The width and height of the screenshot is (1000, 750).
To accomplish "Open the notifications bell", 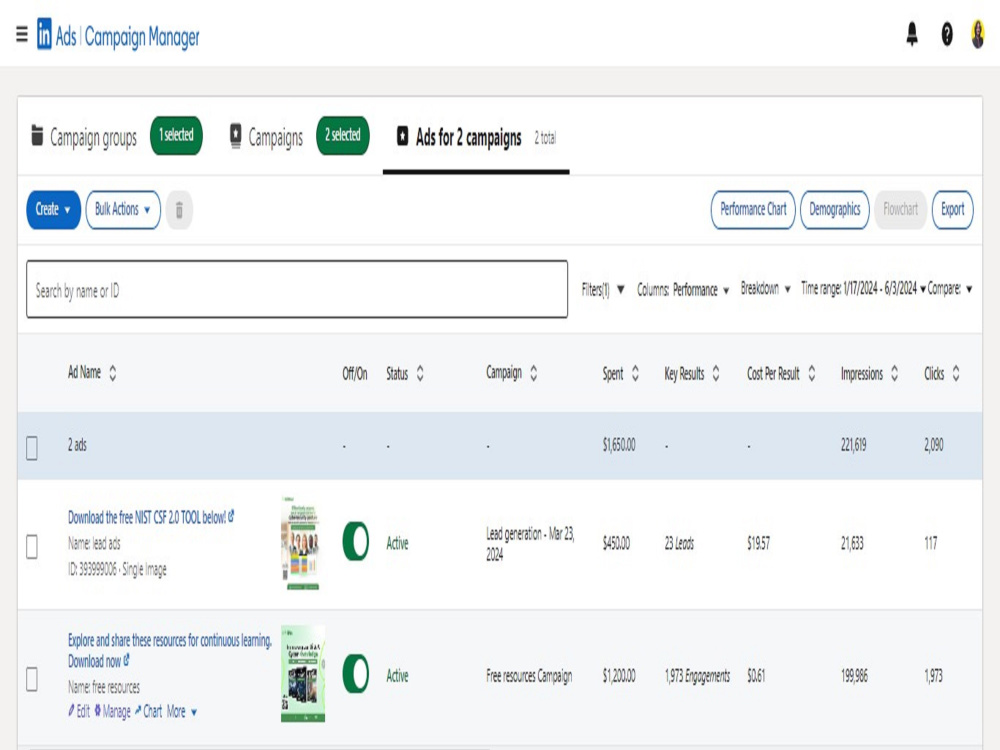I will (x=912, y=34).
